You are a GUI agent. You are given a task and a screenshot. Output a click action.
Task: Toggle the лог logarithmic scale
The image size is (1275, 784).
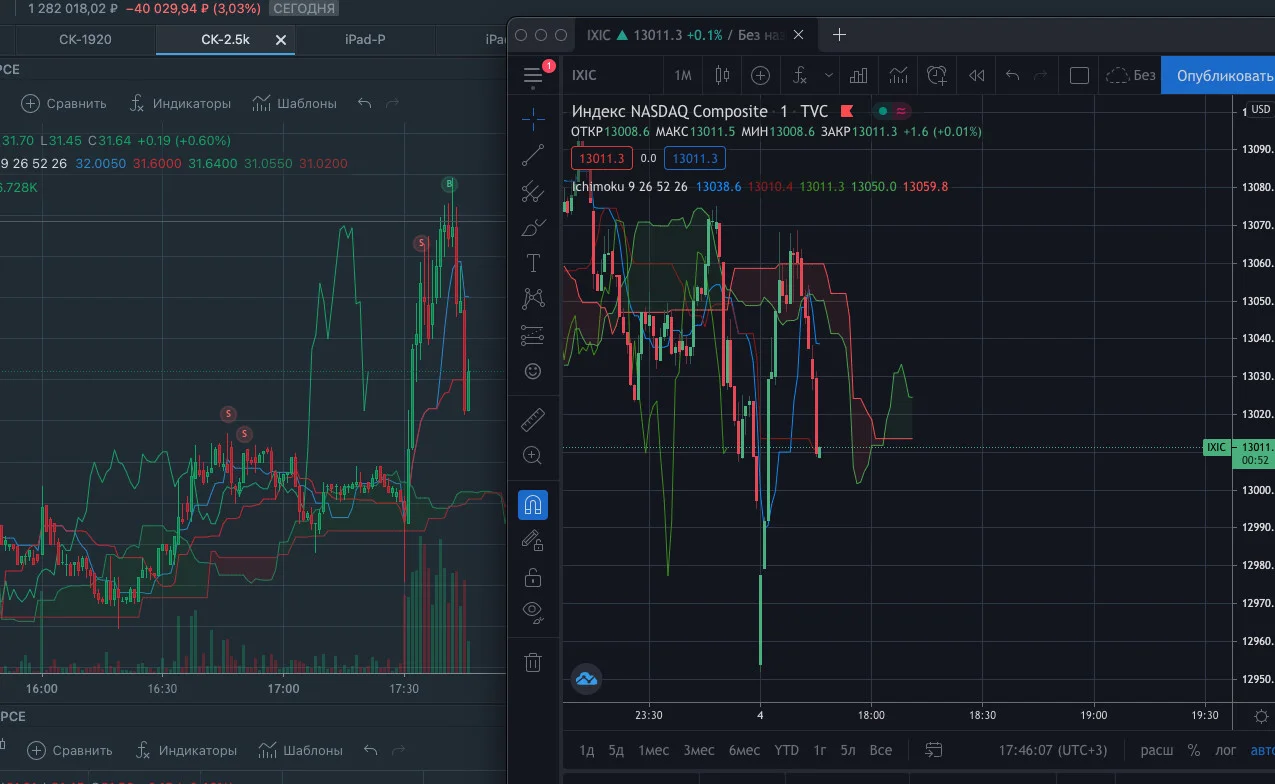tap(1225, 750)
